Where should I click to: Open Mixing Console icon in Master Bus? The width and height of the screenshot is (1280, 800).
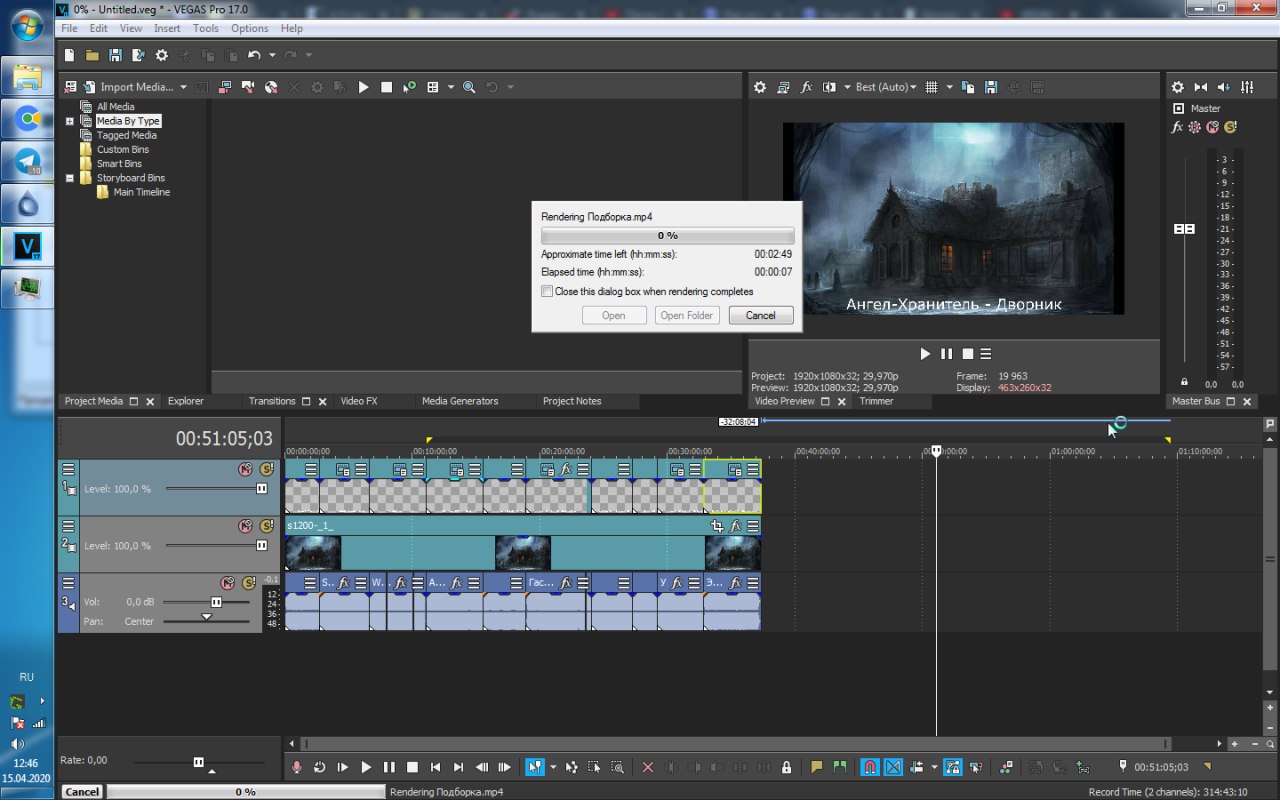click(x=1247, y=87)
